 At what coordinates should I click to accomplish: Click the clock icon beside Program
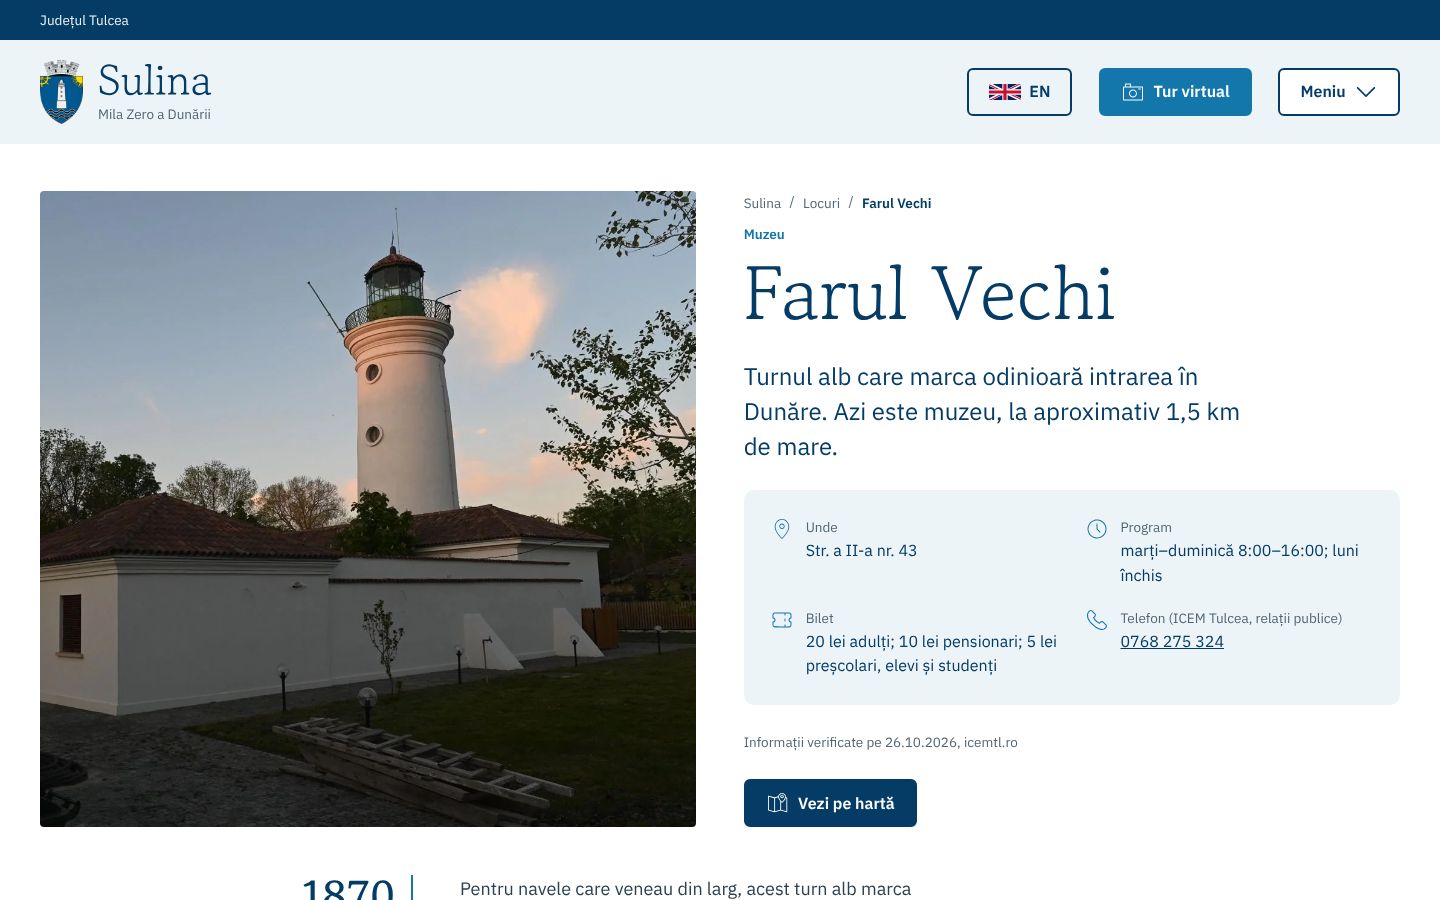pos(1097,529)
